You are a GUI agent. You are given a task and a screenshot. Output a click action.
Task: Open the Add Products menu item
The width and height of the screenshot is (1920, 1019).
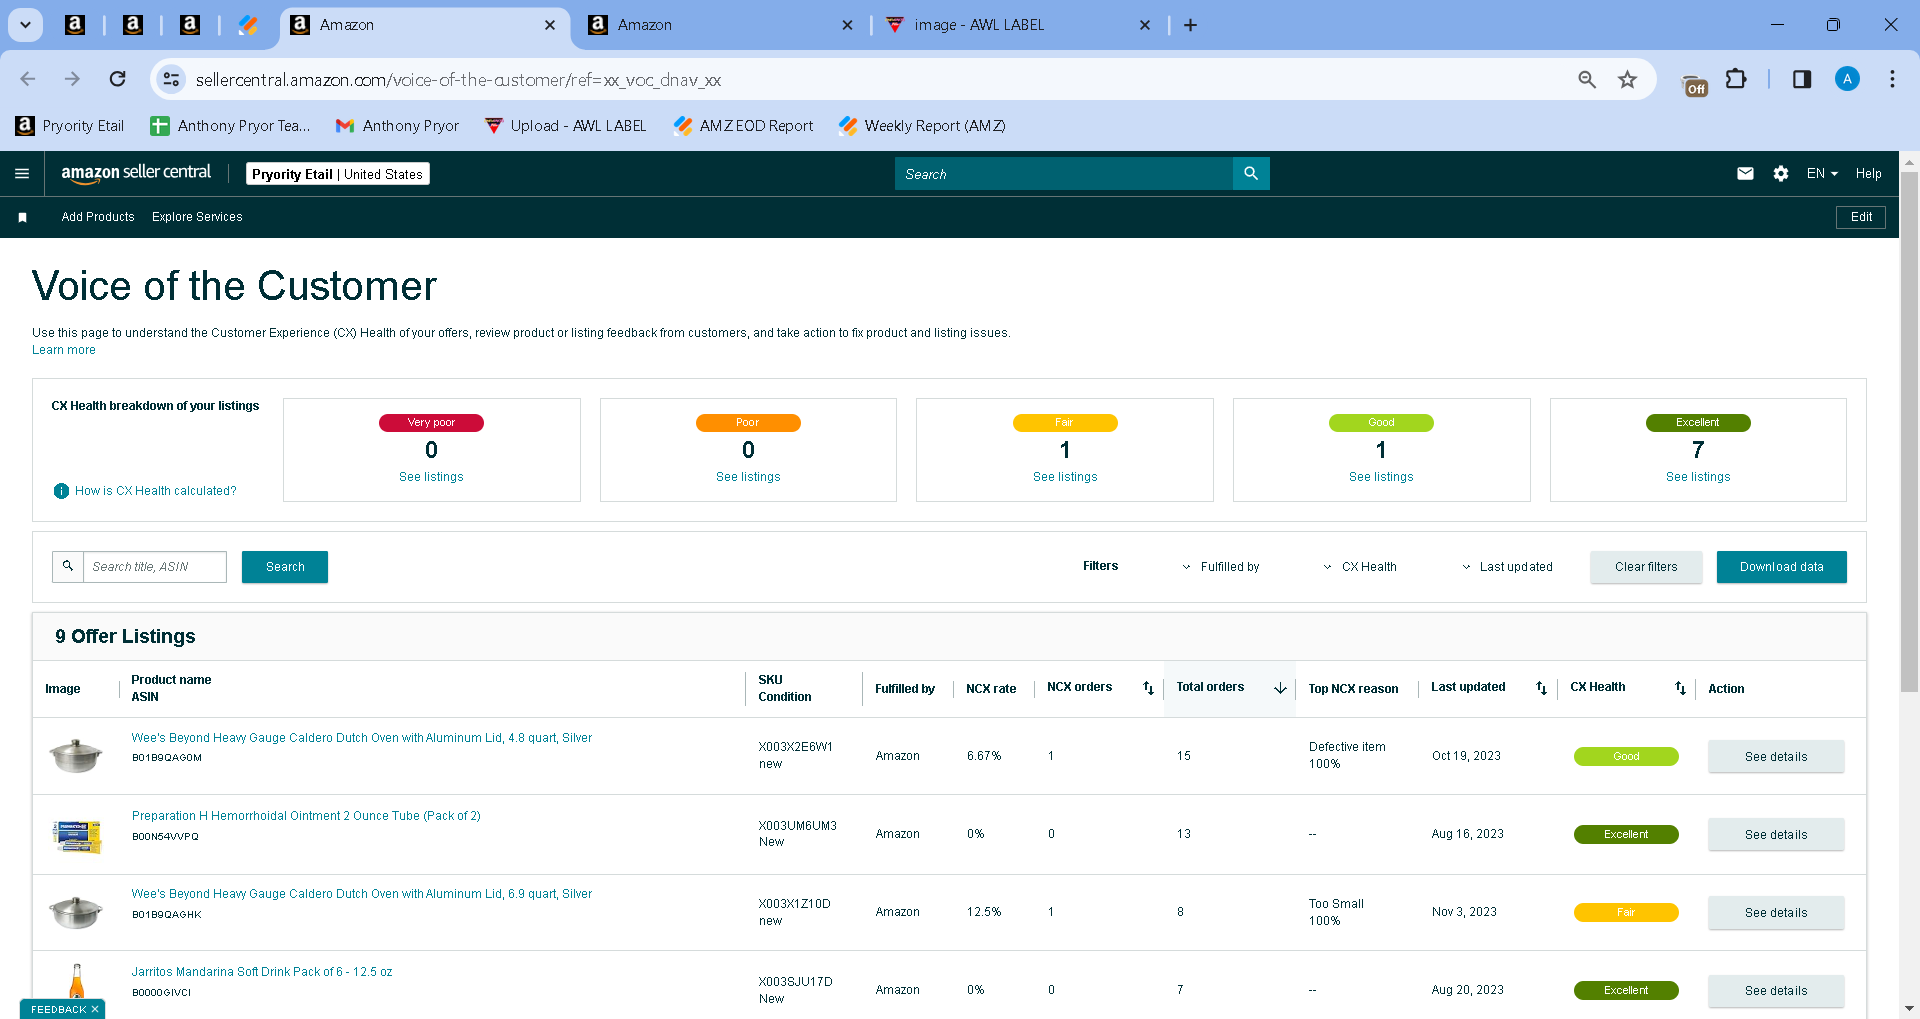(x=98, y=217)
